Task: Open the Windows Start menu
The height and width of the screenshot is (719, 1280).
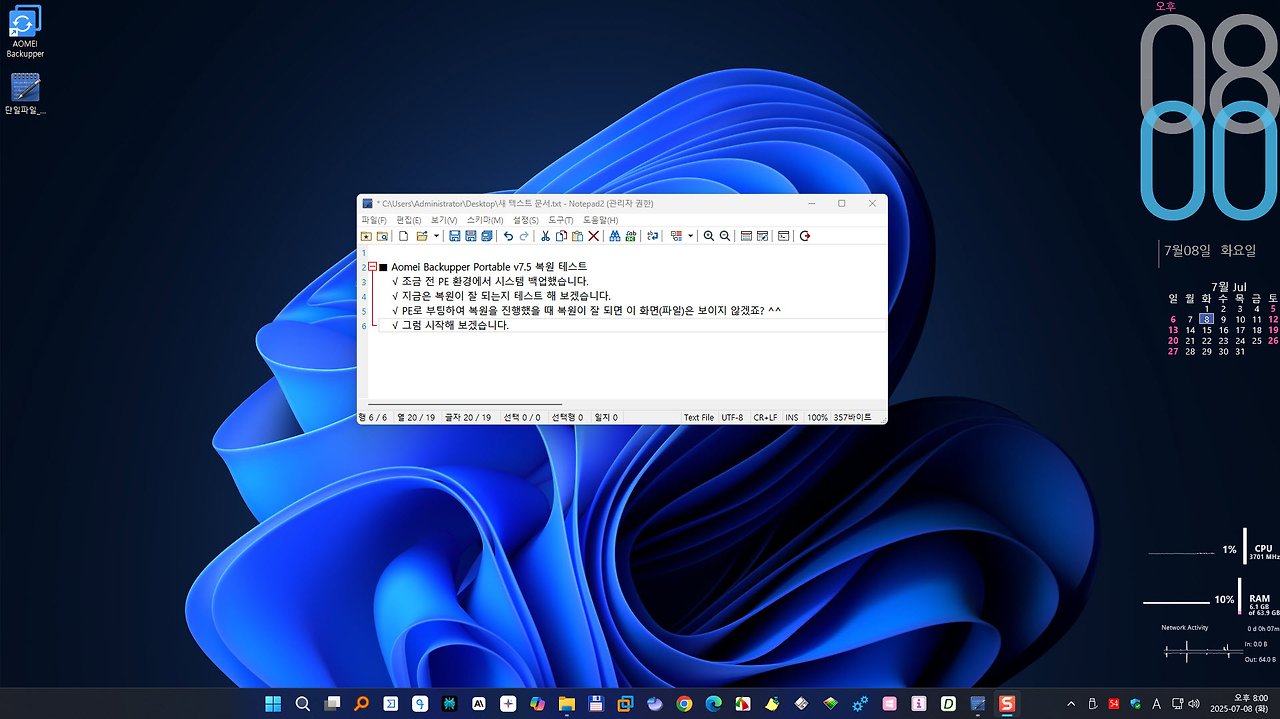Action: [x=273, y=704]
